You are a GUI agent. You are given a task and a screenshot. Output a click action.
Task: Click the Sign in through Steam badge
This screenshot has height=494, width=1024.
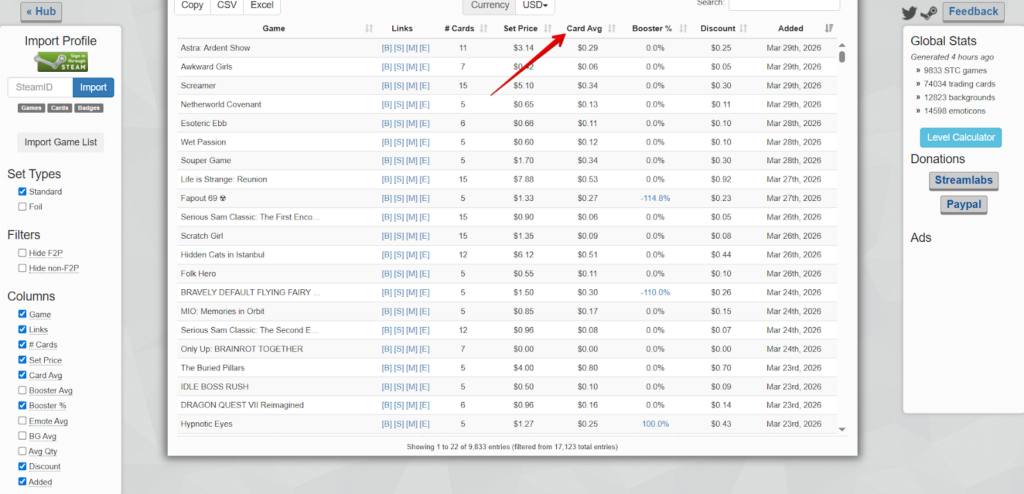coord(61,62)
